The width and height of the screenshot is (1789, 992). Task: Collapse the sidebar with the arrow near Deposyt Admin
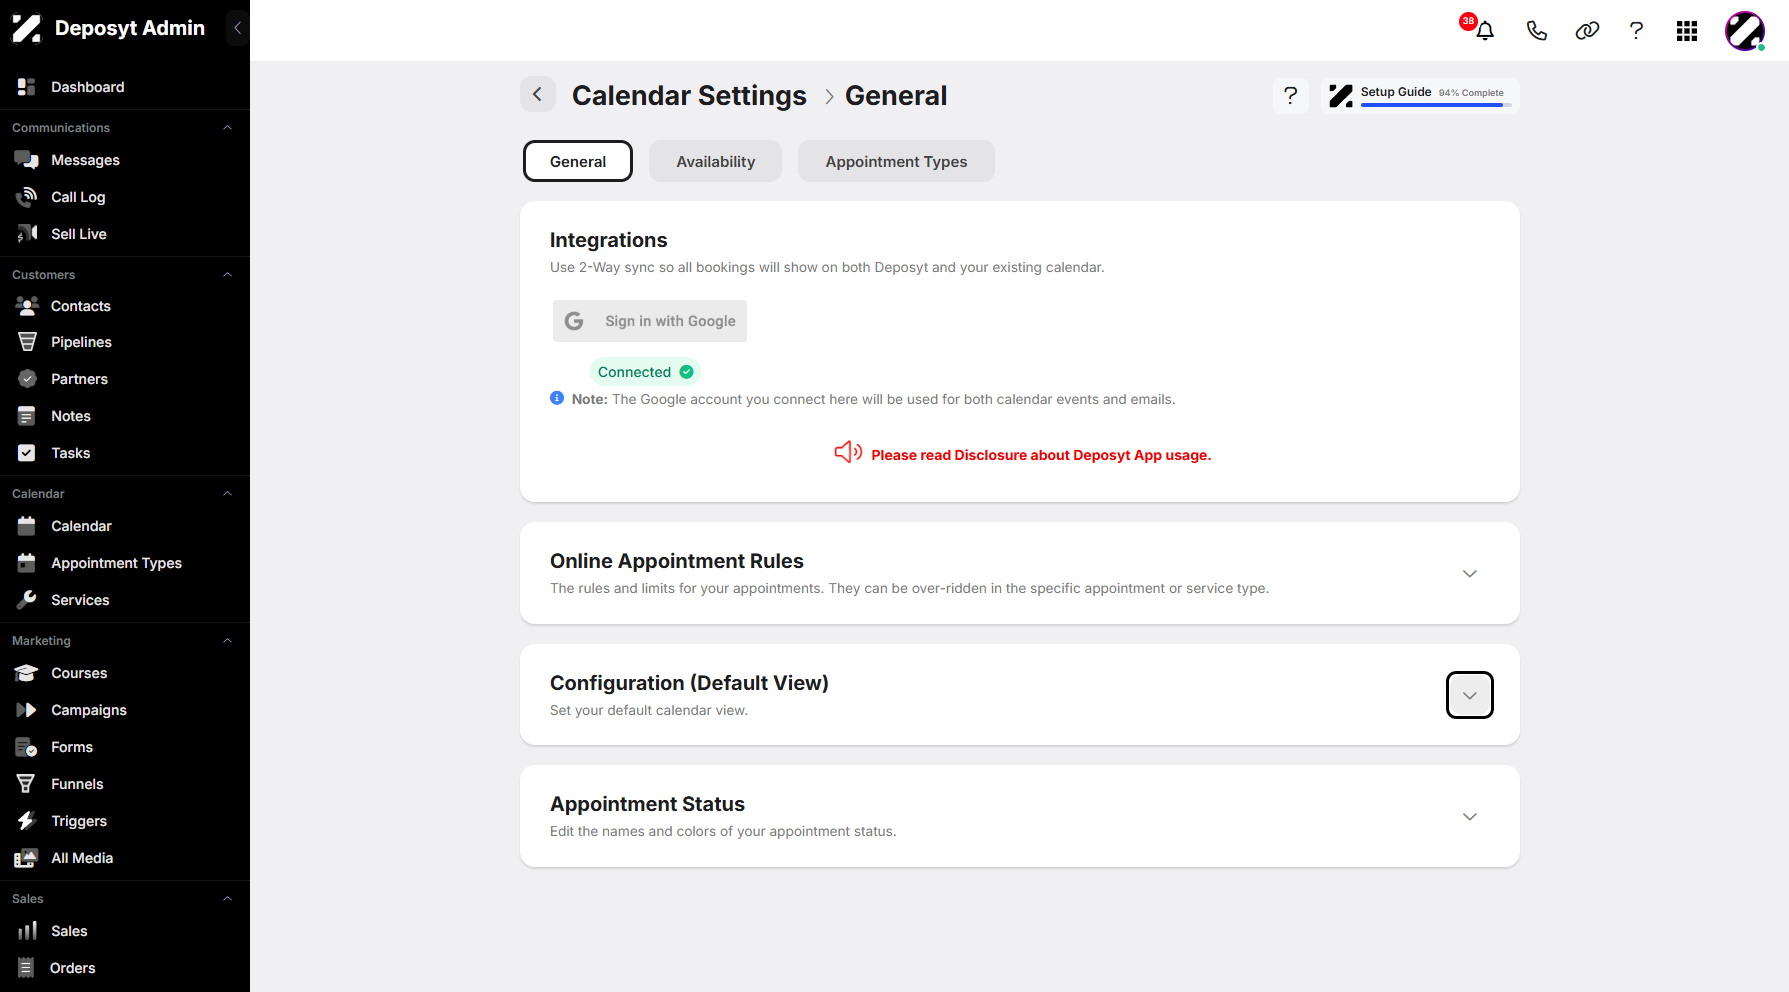click(x=237, y=28)
